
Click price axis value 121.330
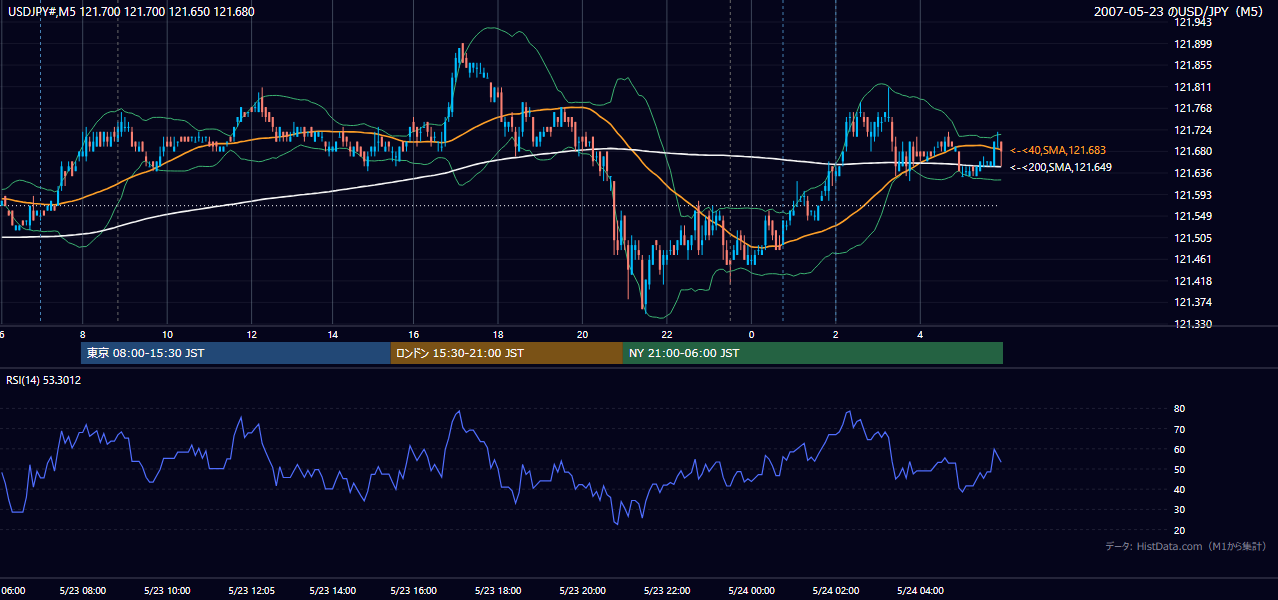[x=1194, y=324]
